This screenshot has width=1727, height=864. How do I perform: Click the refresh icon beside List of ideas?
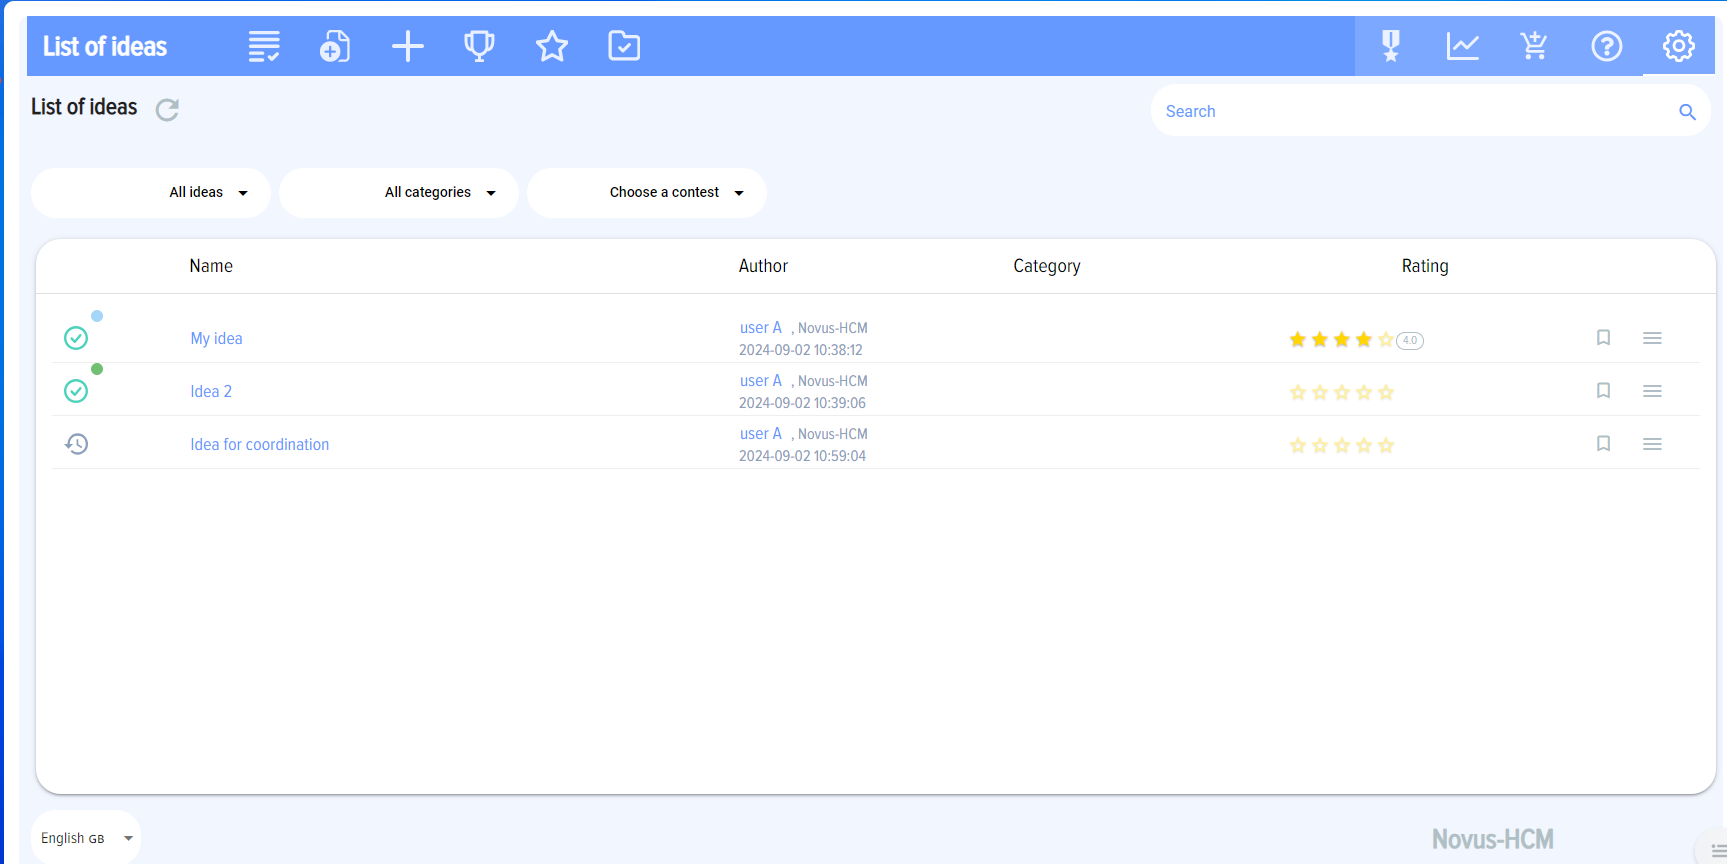[167, 109]
